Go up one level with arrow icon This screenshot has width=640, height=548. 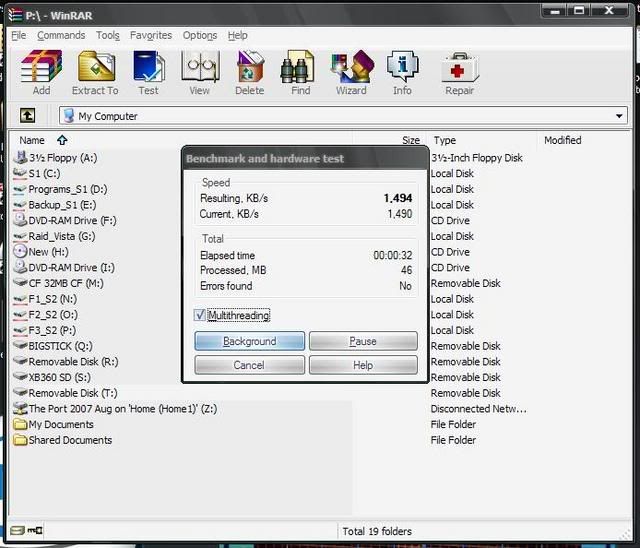point(27,115)
